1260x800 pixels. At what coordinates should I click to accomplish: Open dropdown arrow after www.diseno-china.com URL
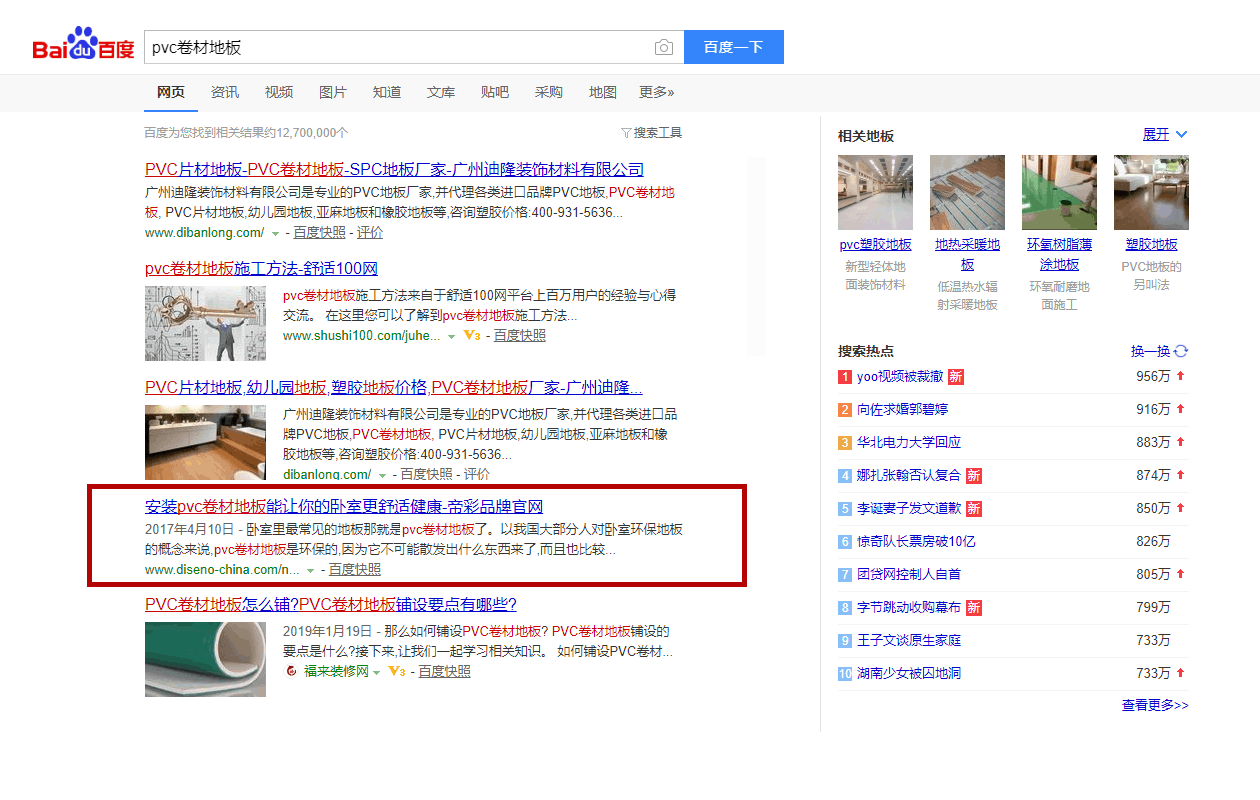[310, 571]
